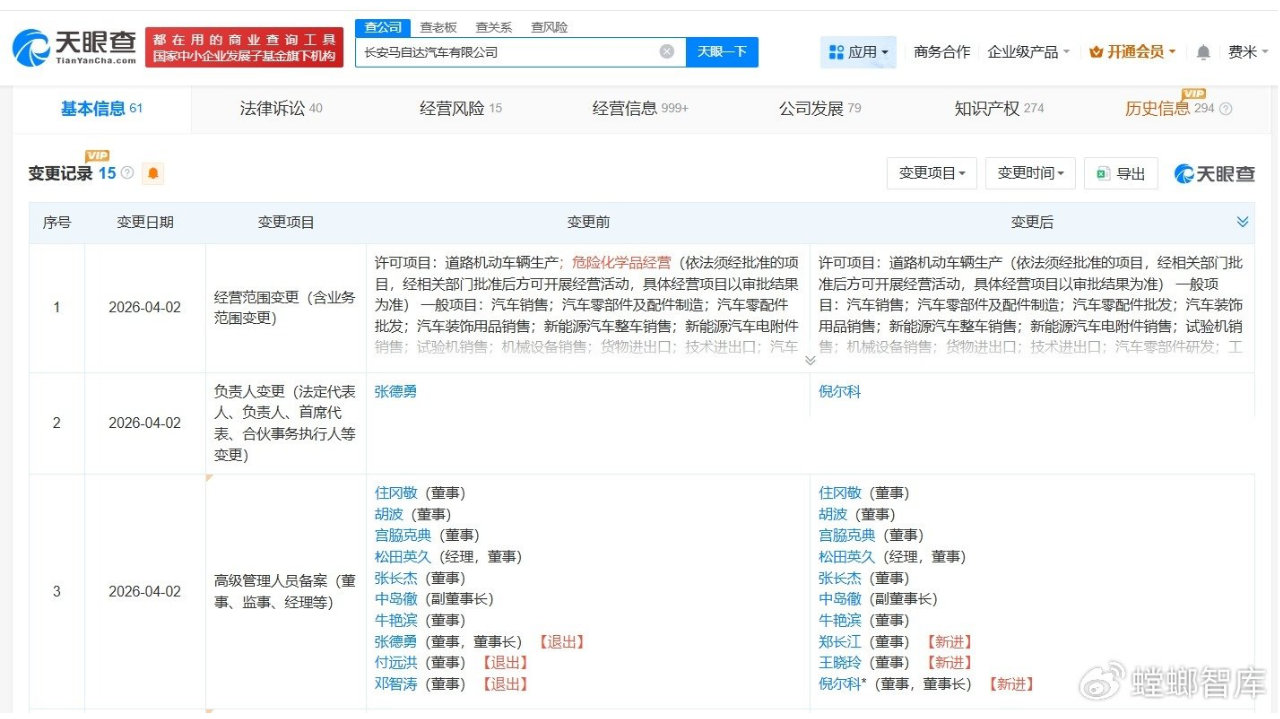Image resolution: width=1280 pixels, height=719 pixels.
Task: Open the 费米 account dropdown
Action: (1247, 52)
